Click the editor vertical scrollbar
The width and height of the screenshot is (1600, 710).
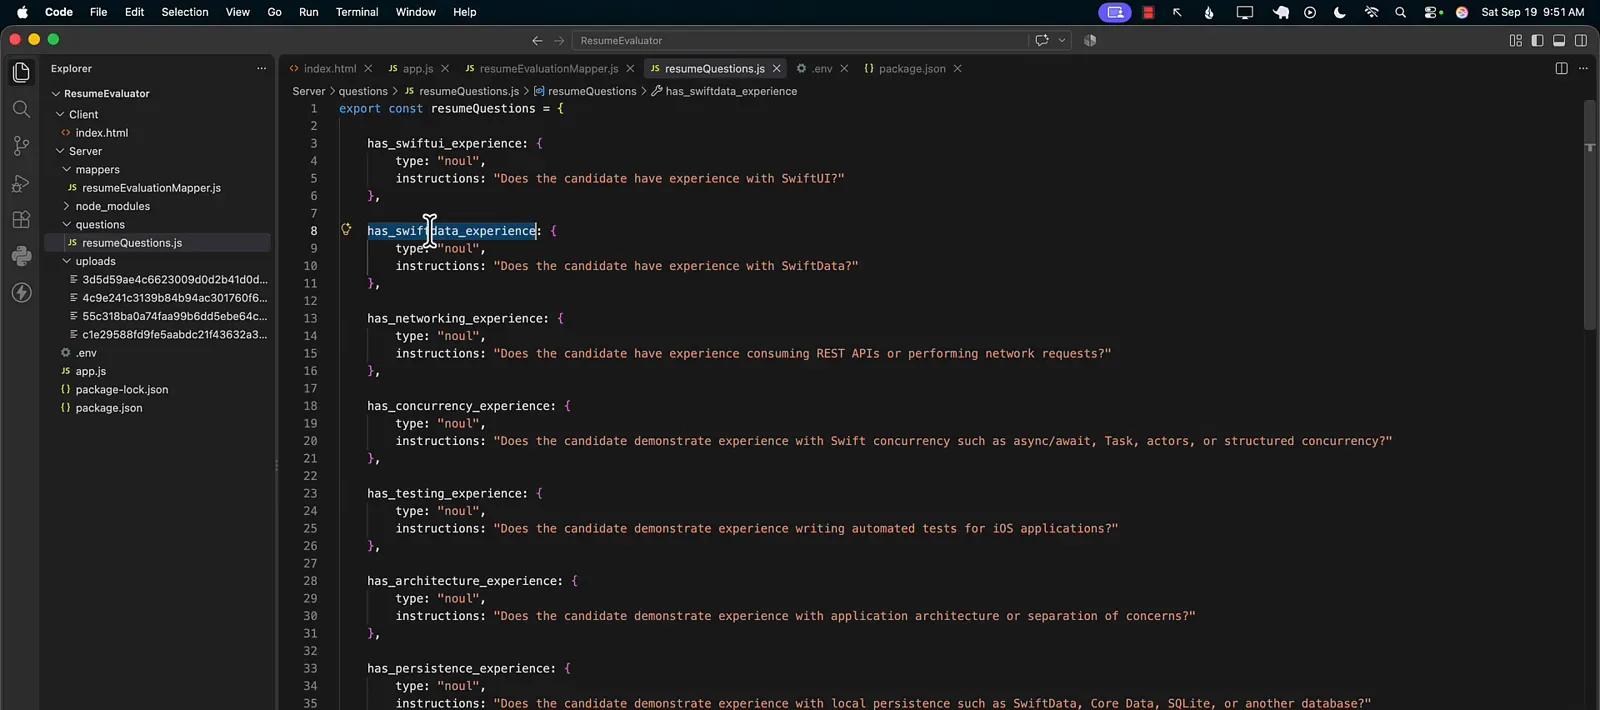pyautogui.click(x=1590, y=214)
